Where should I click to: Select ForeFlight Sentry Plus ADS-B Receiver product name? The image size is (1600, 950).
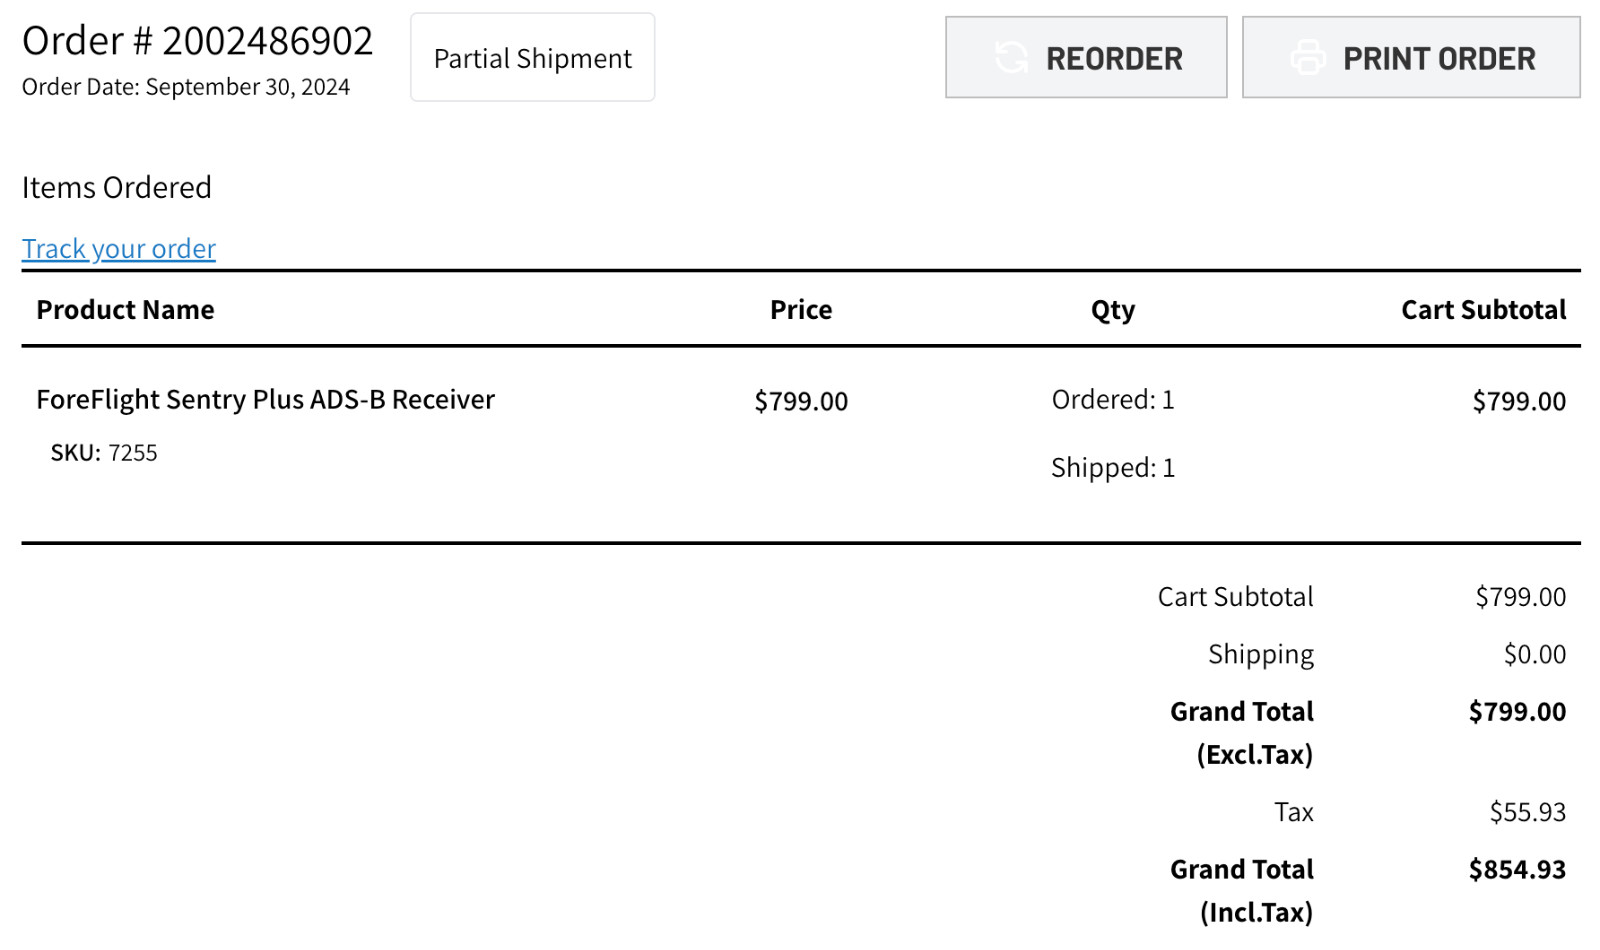[266, 400]
